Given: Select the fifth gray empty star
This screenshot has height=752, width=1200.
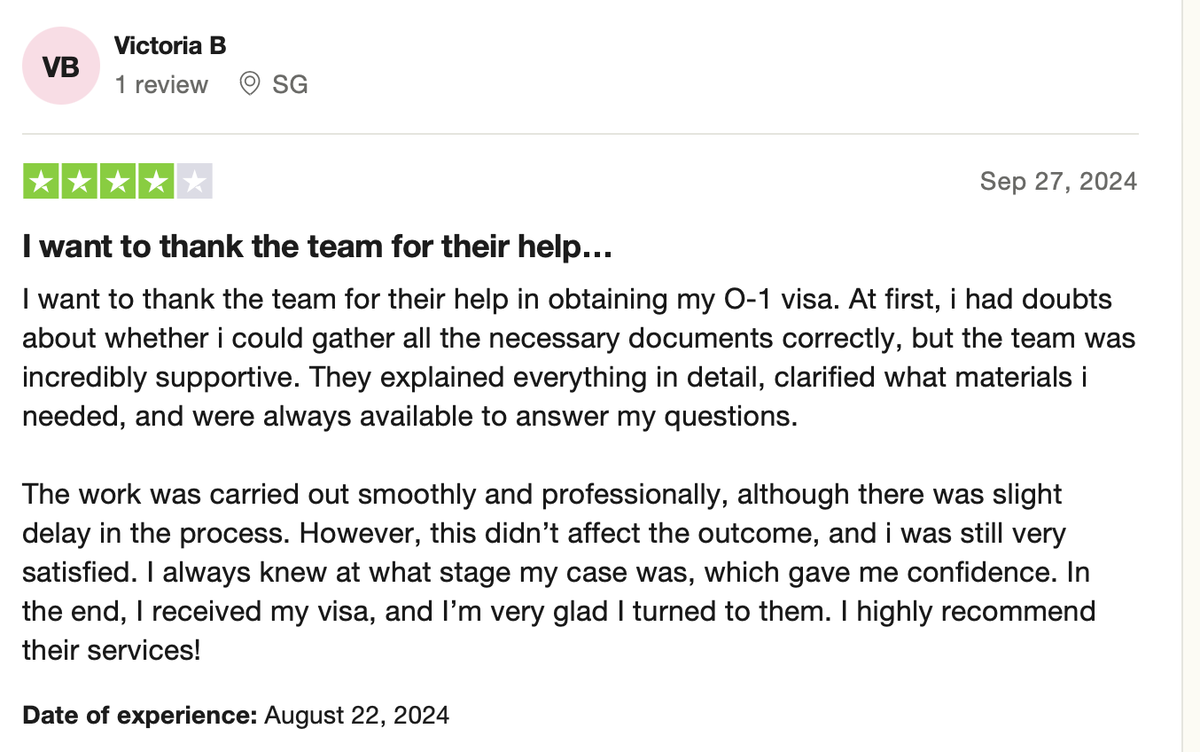Looking at the screenshot, I should [194, 181].
